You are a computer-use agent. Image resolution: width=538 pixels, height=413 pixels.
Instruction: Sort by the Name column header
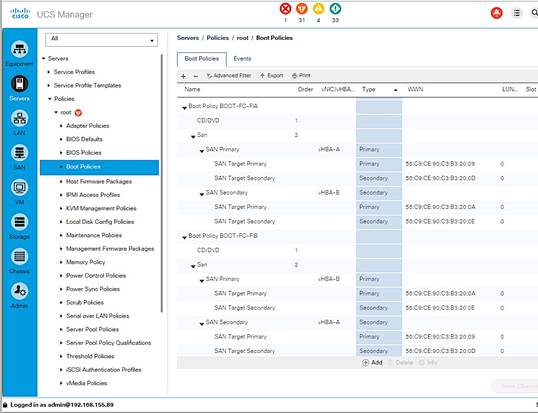tap(192, 89)
